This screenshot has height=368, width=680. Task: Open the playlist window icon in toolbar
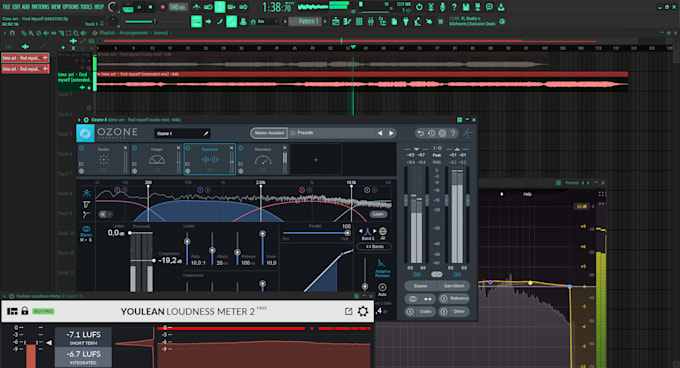336,21
